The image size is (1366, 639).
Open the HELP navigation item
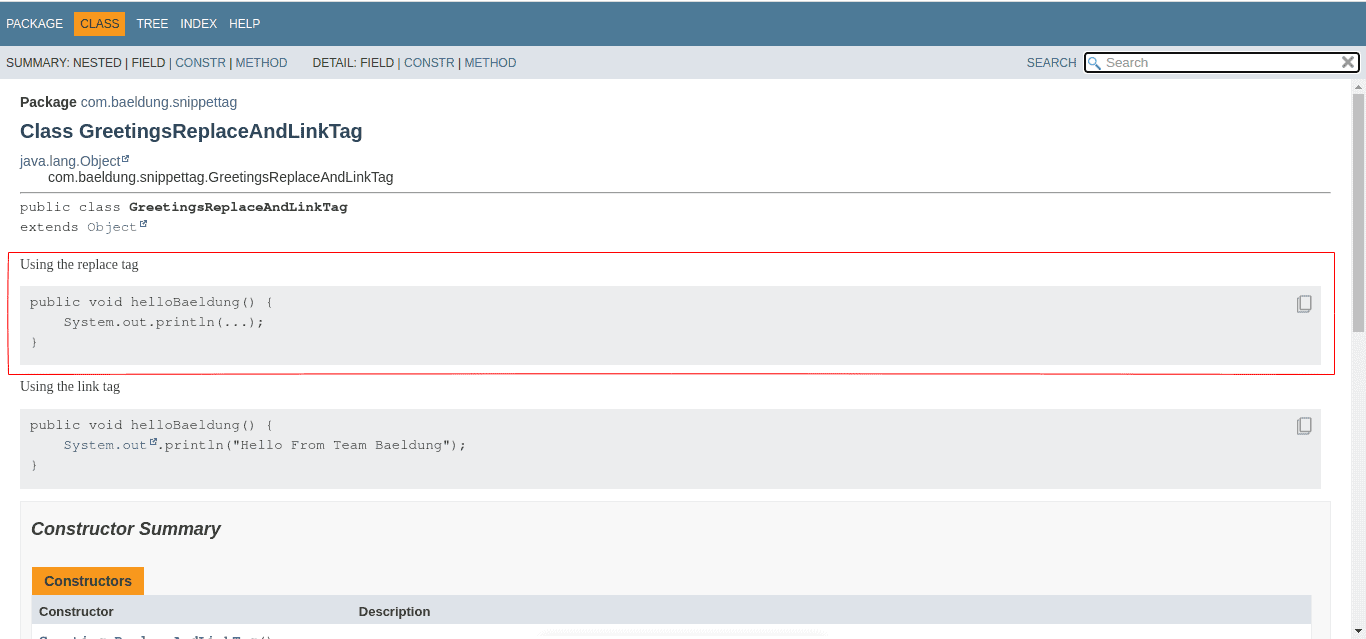click(x=244, y=24)
